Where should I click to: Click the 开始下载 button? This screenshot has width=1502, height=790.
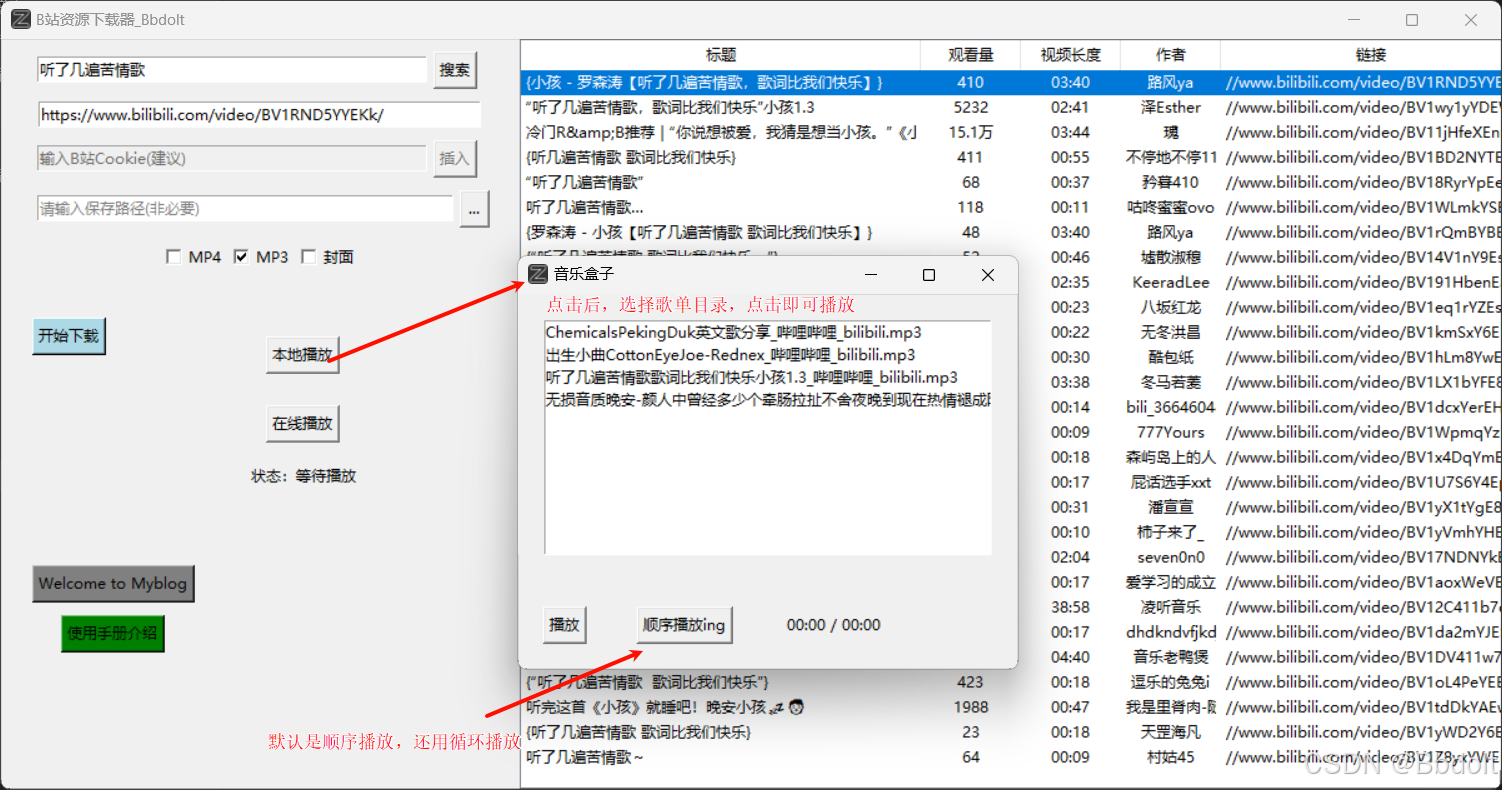[69, 336]
